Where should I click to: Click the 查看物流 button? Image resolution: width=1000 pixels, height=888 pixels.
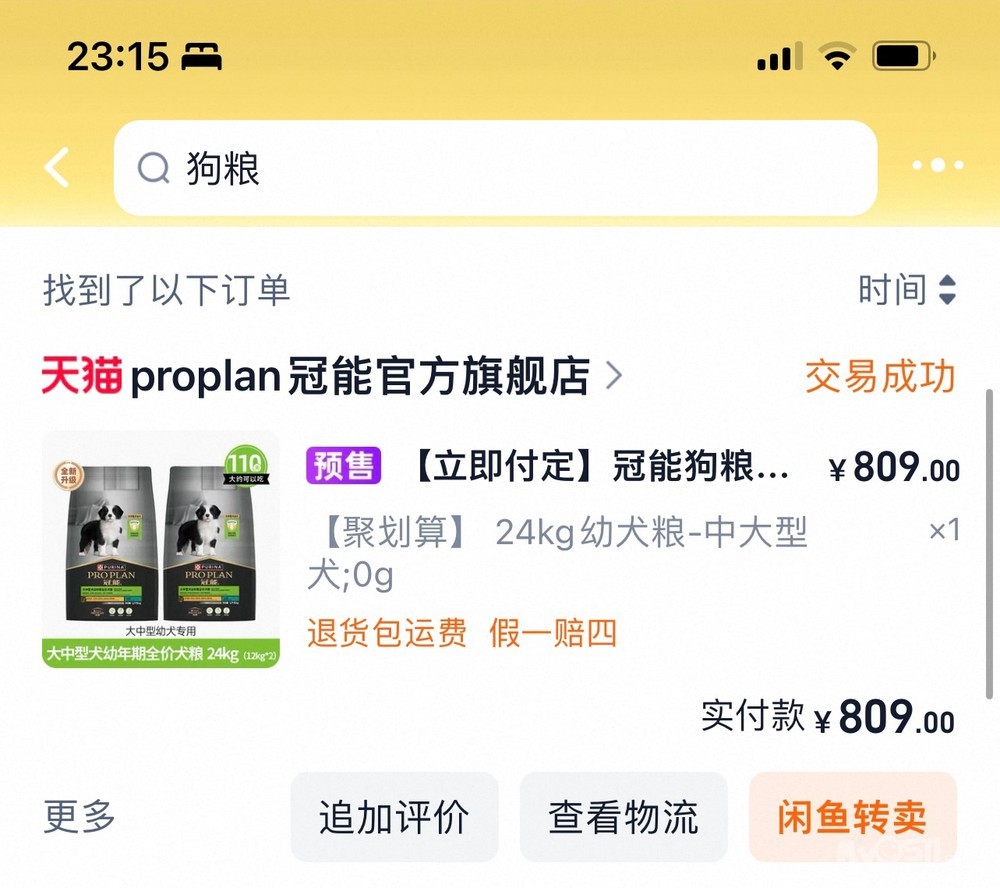[x=624, y=817]
